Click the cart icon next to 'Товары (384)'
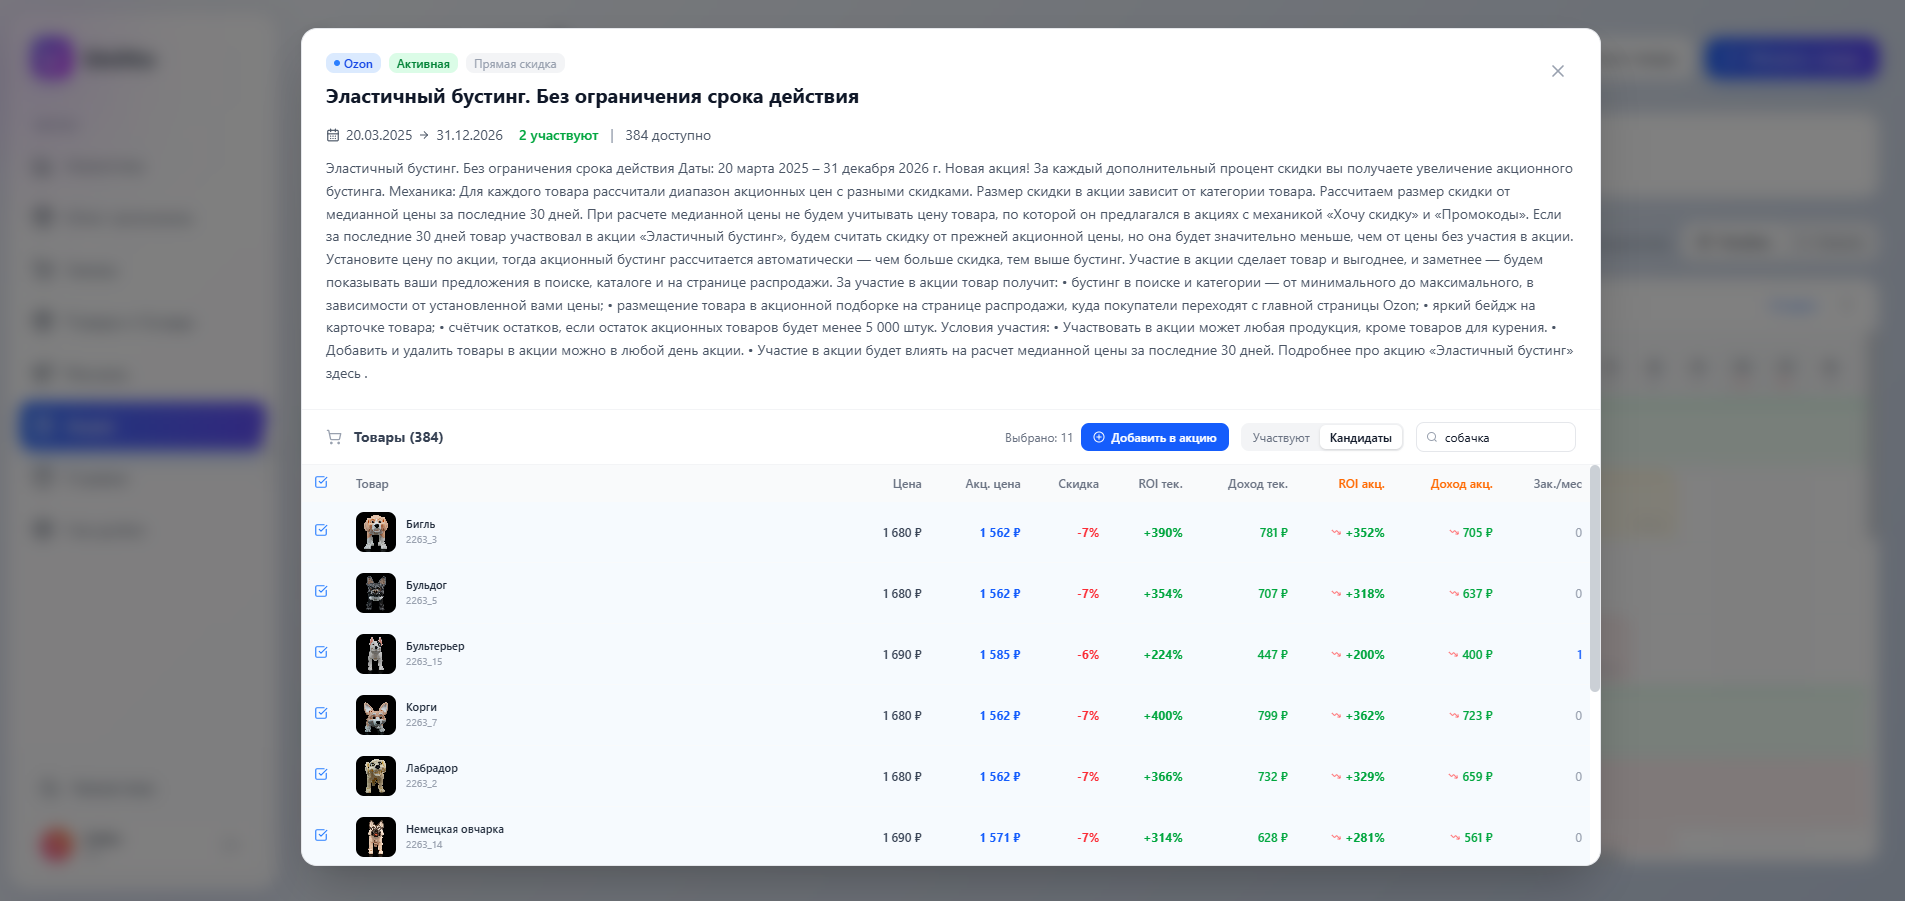 (332, 437)
